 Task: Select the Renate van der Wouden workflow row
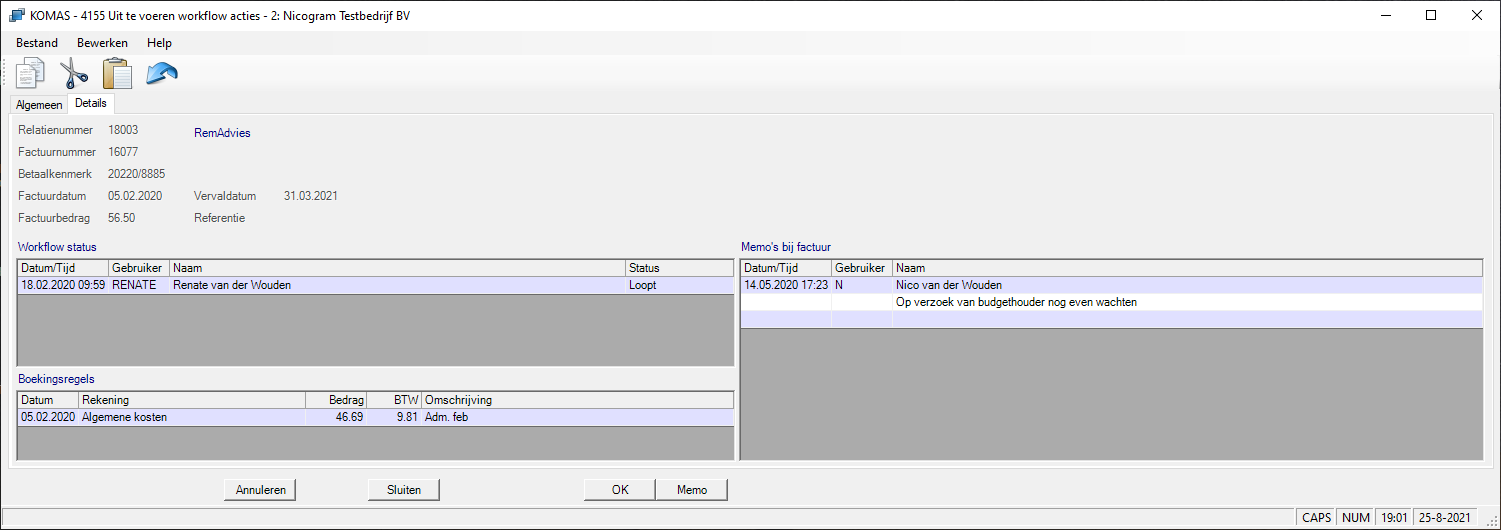(376, 285)
